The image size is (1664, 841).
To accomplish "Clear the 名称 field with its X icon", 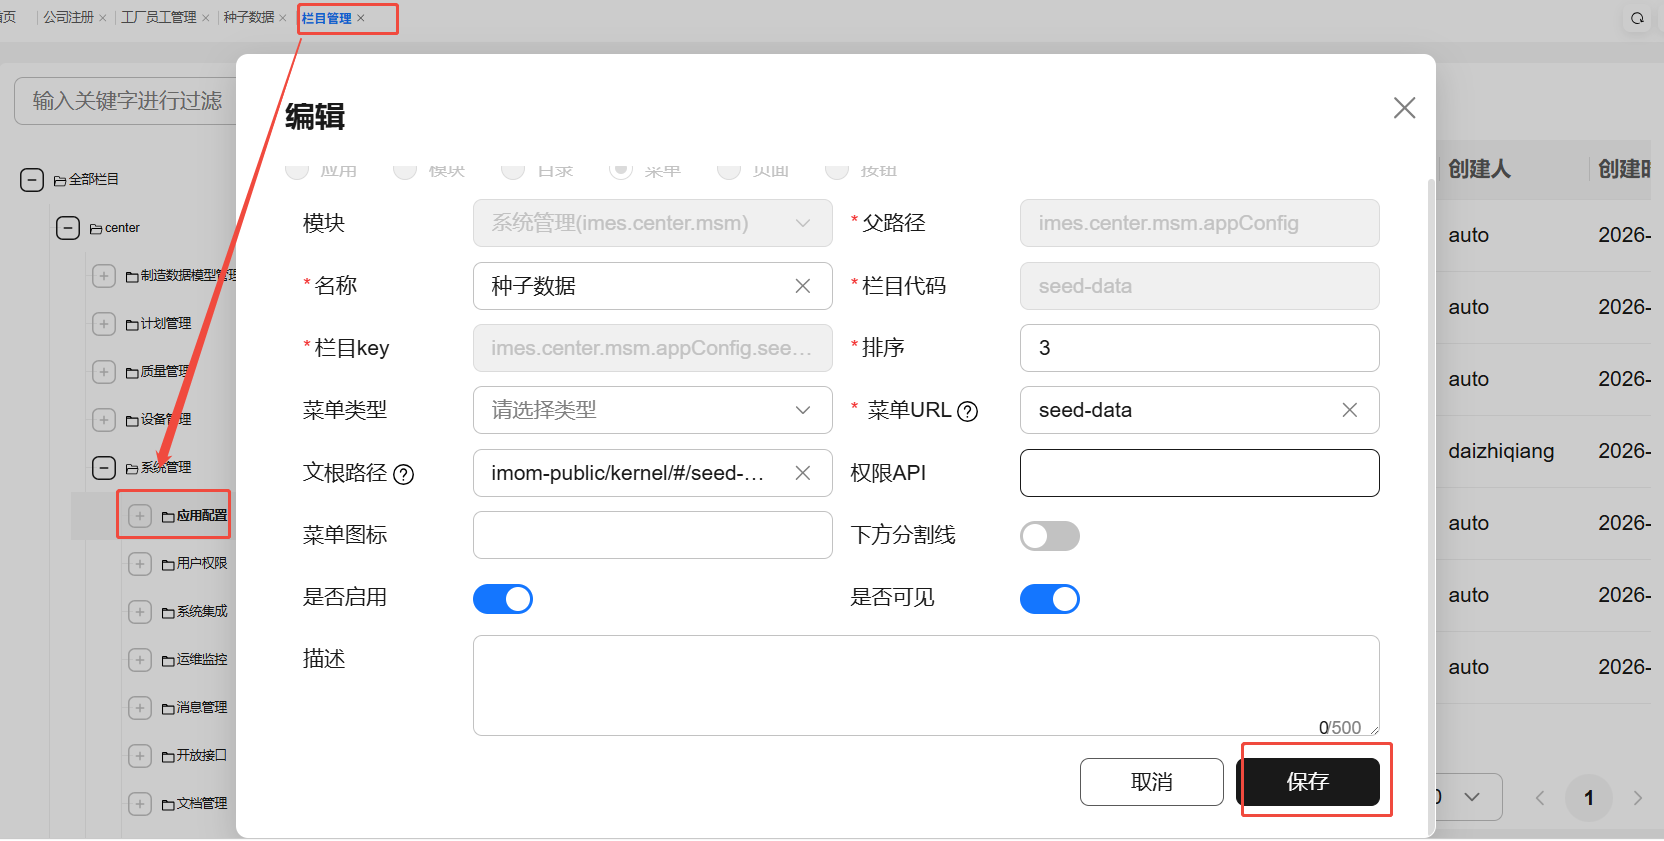I will pos(802,286).
